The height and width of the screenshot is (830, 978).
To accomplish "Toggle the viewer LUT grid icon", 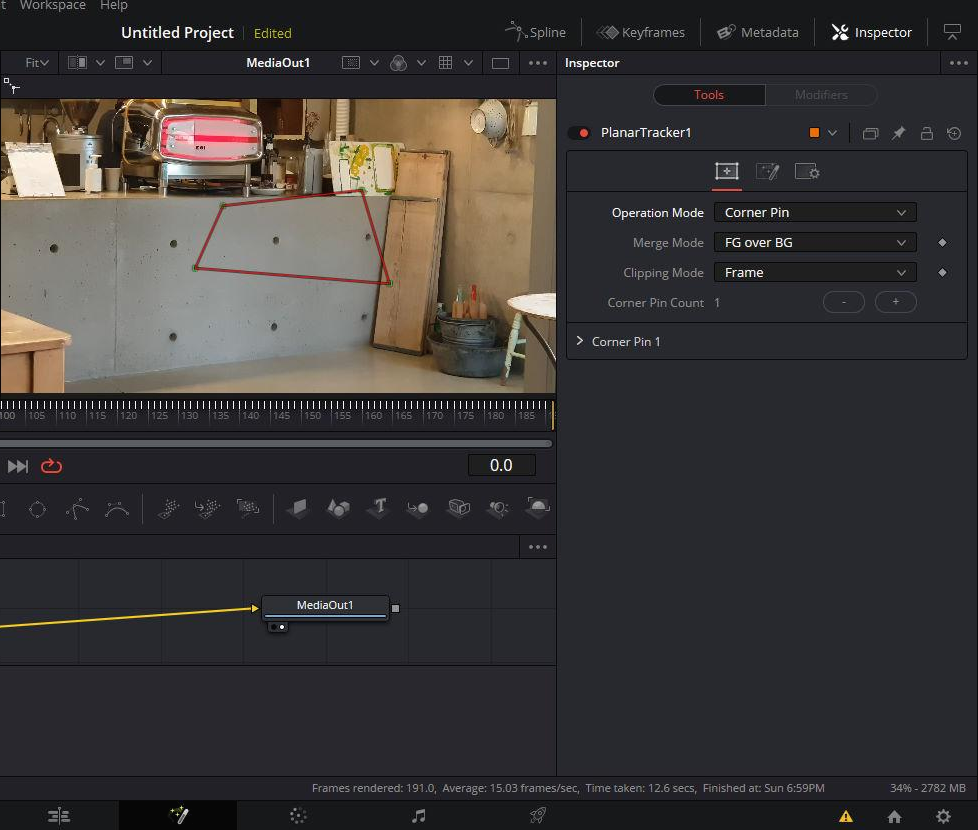I will click(x=445, y=63).
